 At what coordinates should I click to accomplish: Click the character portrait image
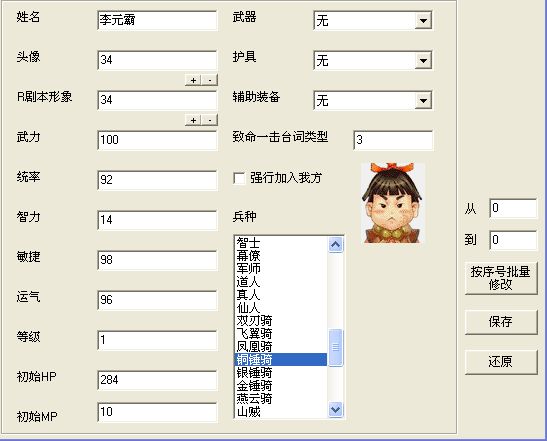(392, 203)
